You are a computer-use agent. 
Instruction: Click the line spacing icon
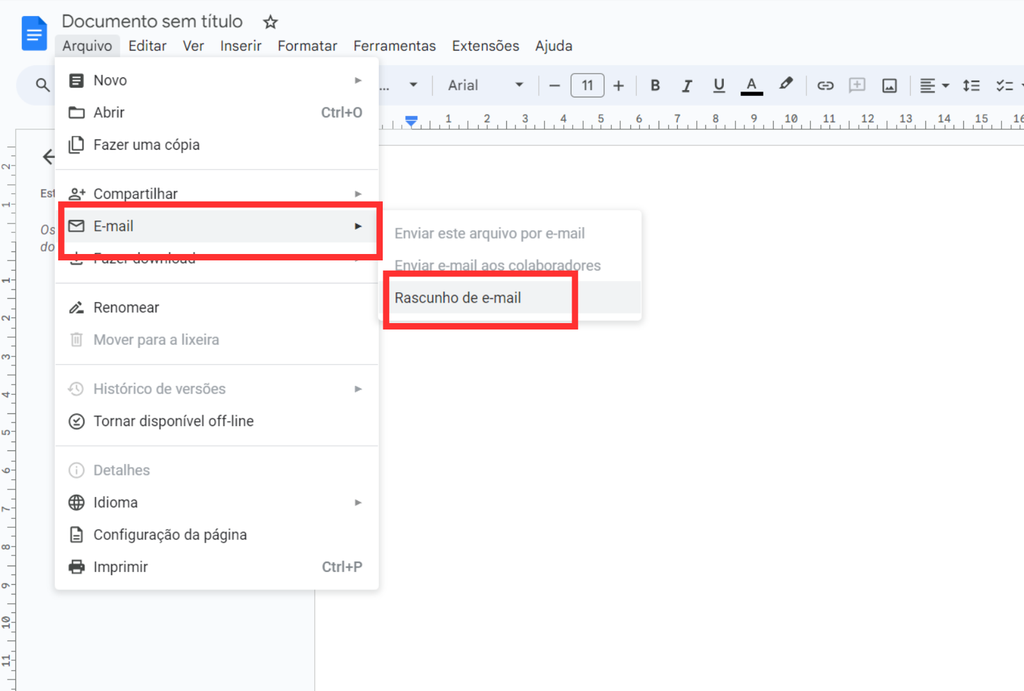971,86
